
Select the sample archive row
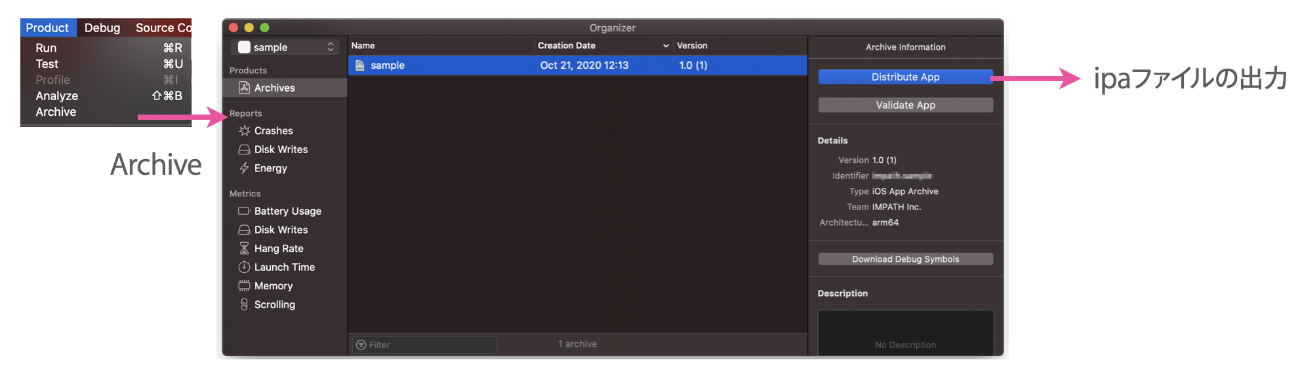coord(577,65)
